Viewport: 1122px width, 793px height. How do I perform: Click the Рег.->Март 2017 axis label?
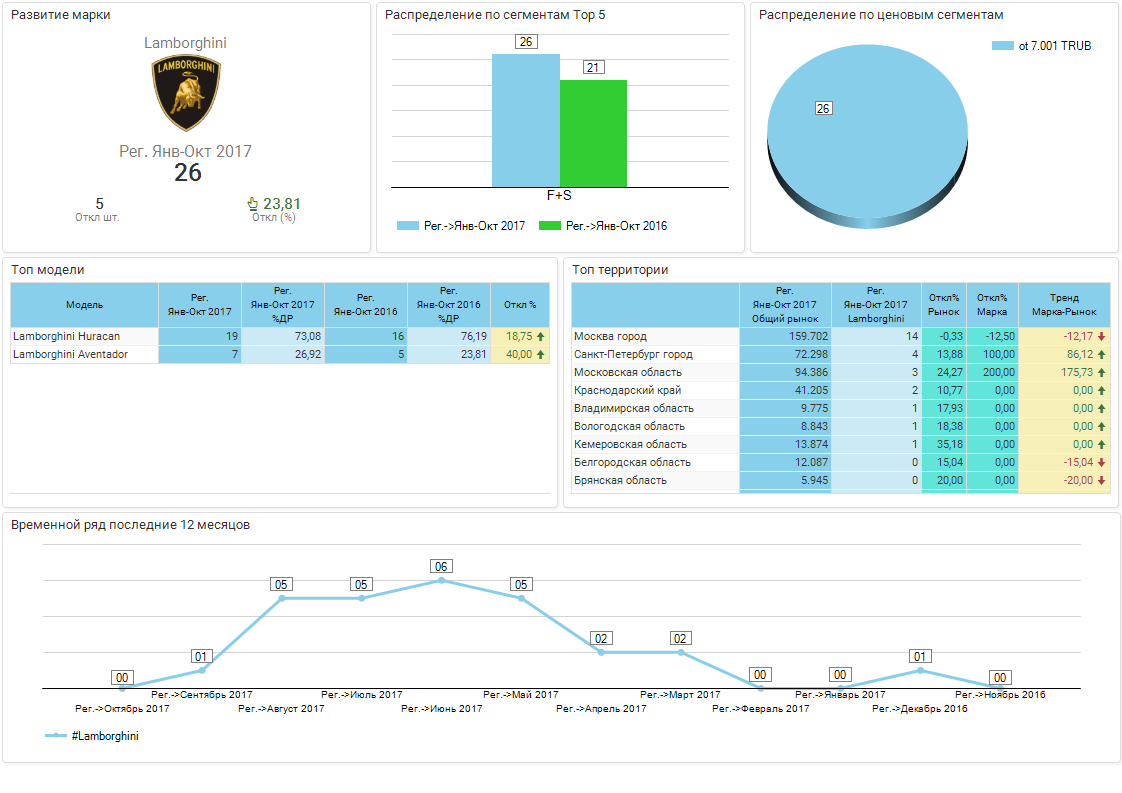[x=680, y=694]
